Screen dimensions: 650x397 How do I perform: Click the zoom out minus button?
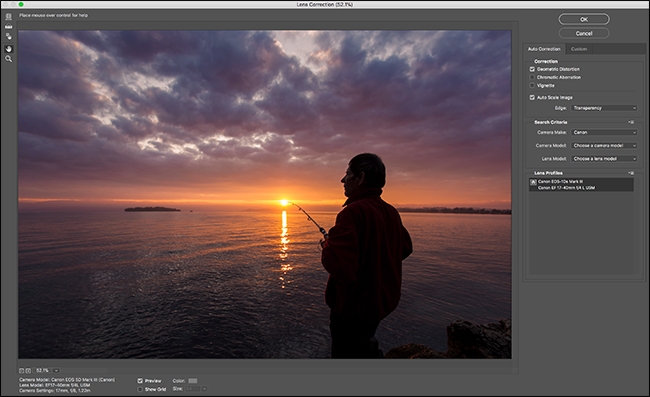[22, 370]
